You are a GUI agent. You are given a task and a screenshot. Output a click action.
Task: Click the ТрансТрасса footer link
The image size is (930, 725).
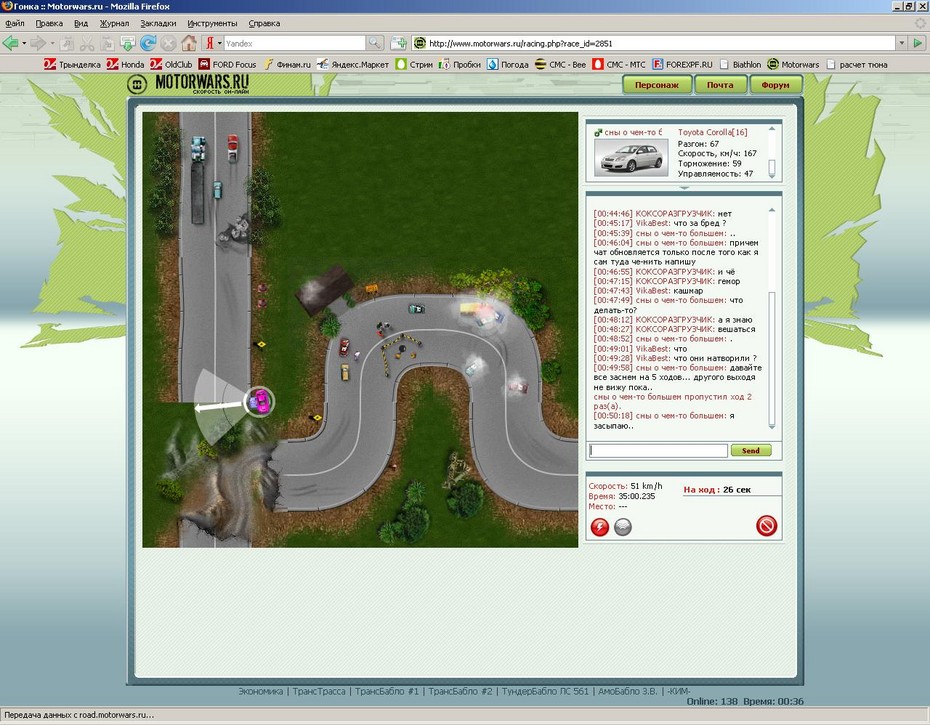pyautogui.click(x=319, y=691)
